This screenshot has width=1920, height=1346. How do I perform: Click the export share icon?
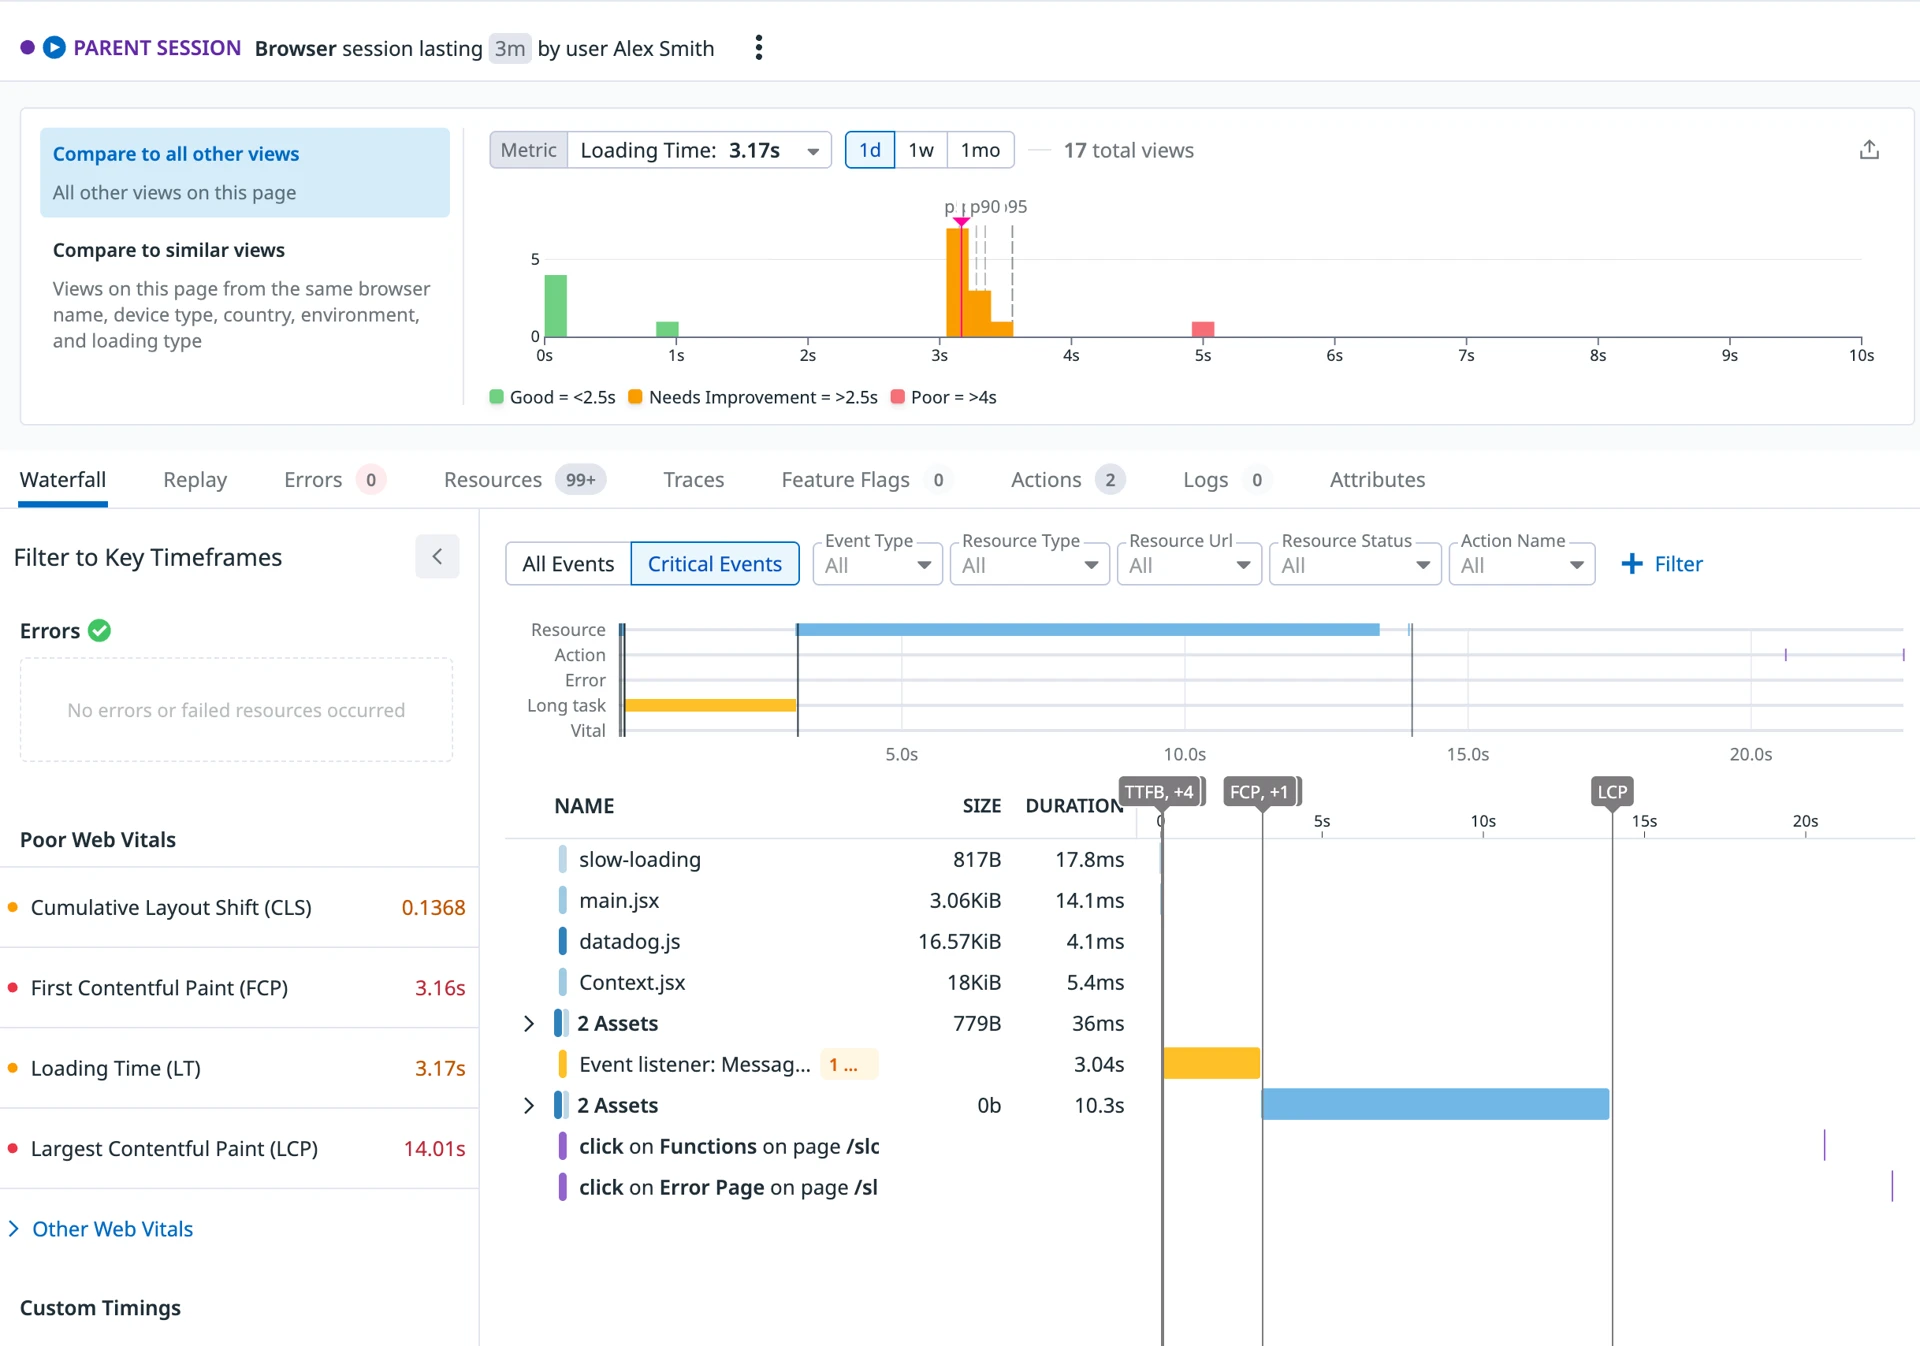[1869, 150]
